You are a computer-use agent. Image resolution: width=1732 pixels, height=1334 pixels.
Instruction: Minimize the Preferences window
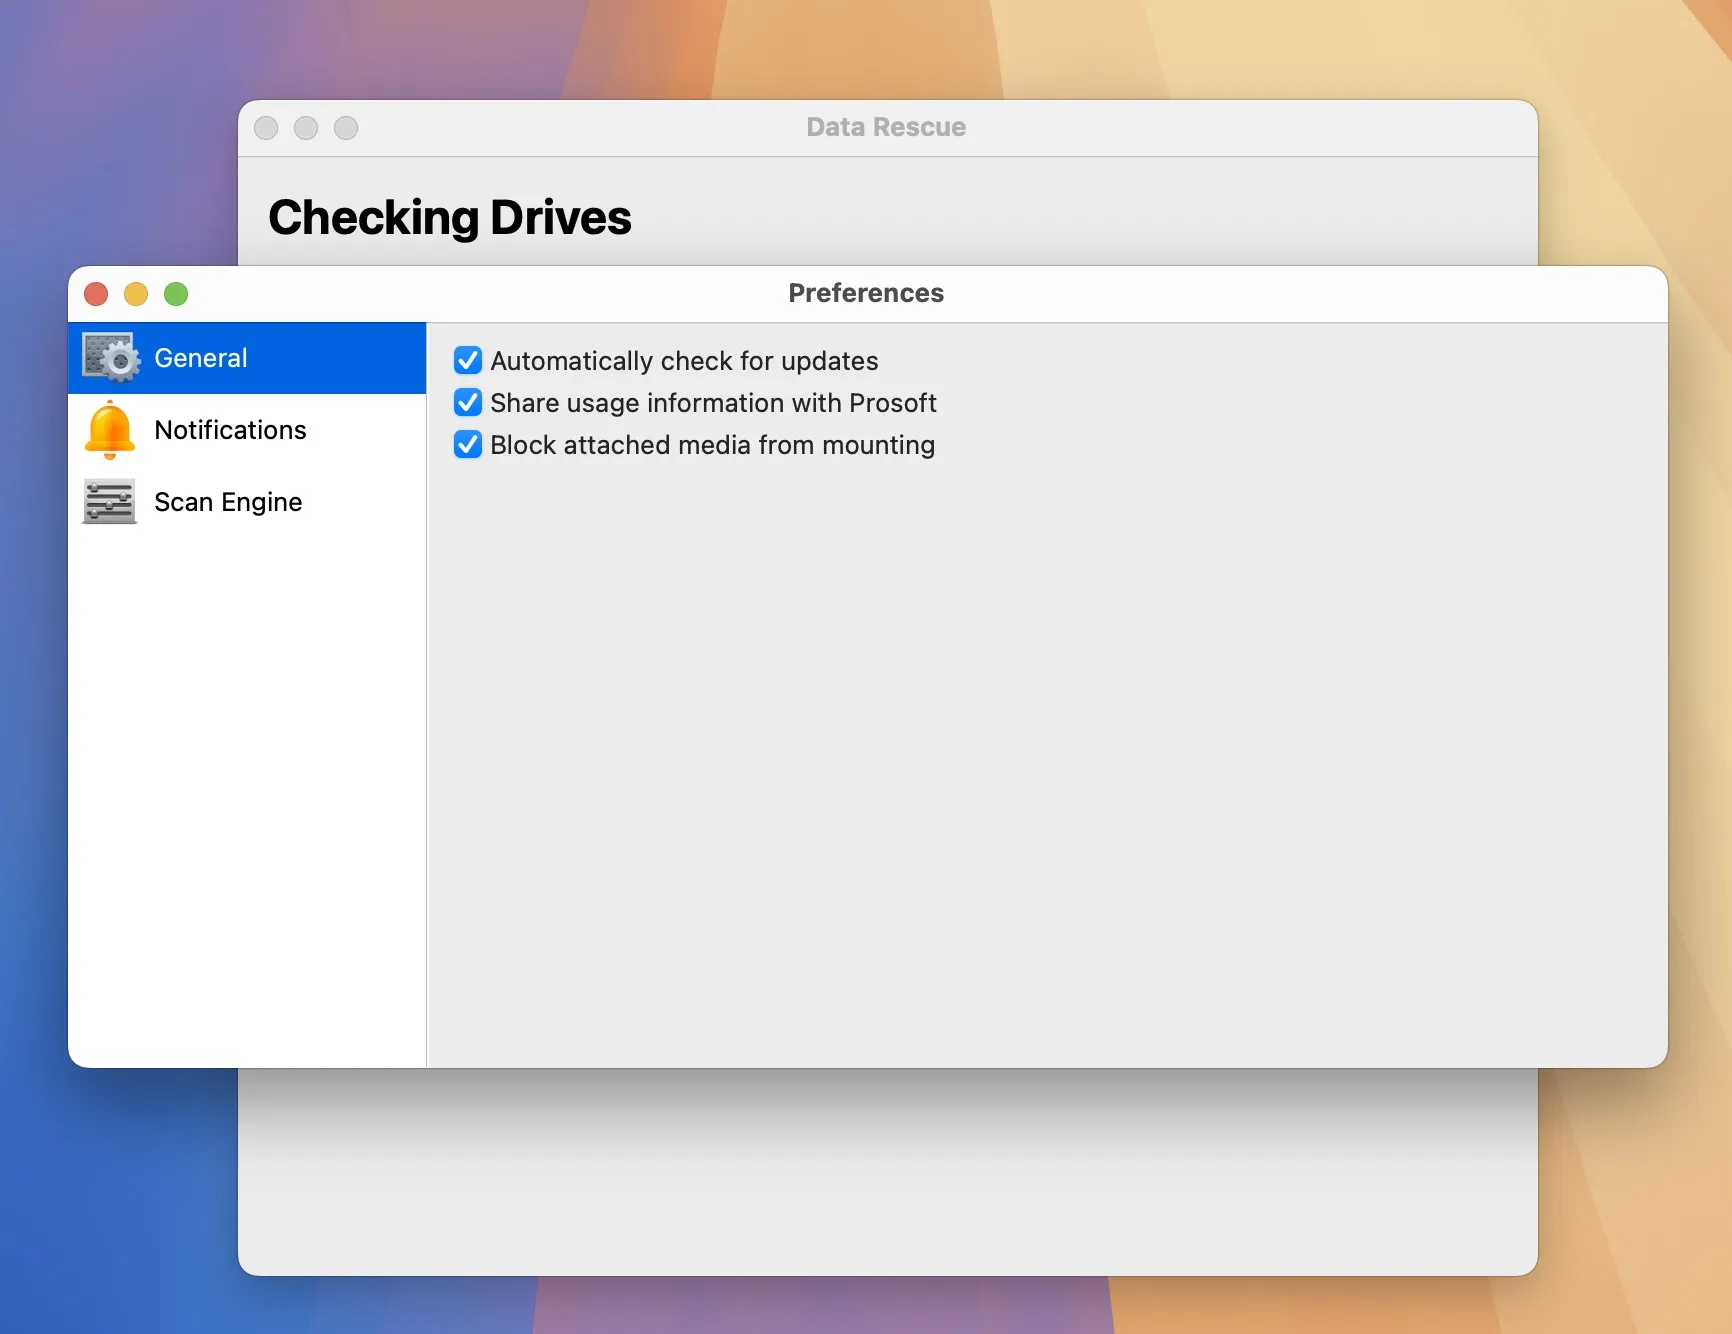tap(136, 294)
